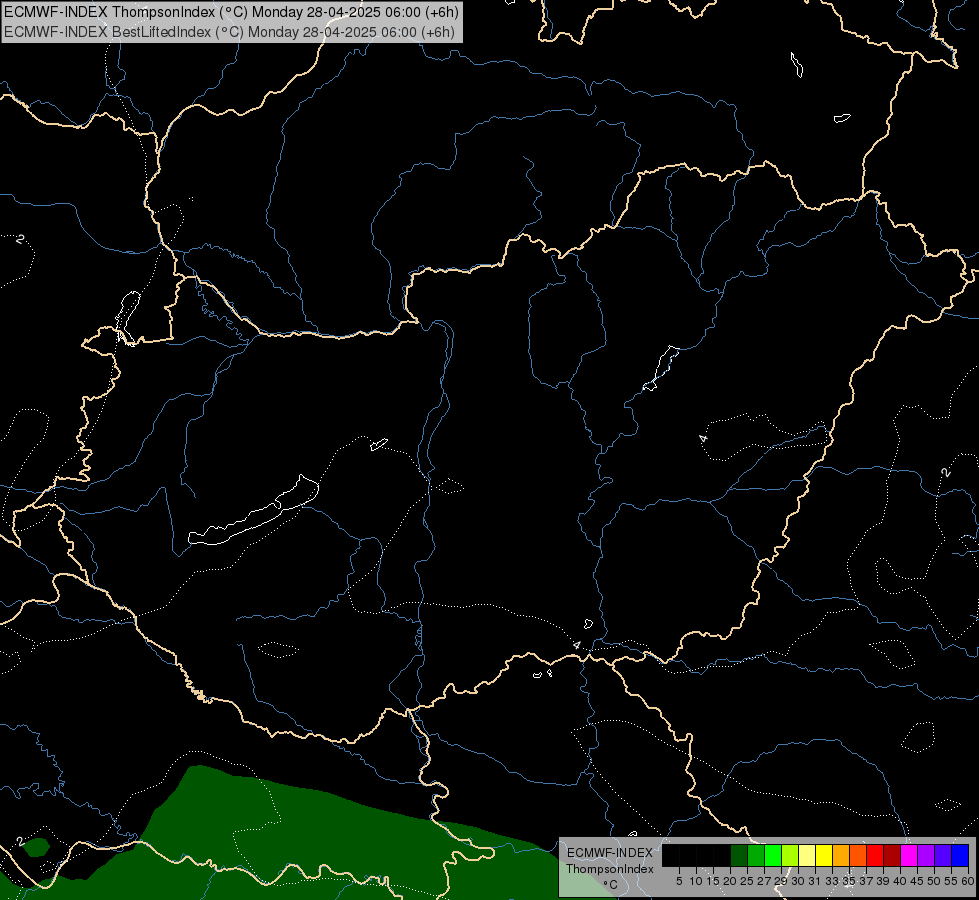Click the legend scale value 20
This screenshot has width=979, height=900.
(730, 881)
